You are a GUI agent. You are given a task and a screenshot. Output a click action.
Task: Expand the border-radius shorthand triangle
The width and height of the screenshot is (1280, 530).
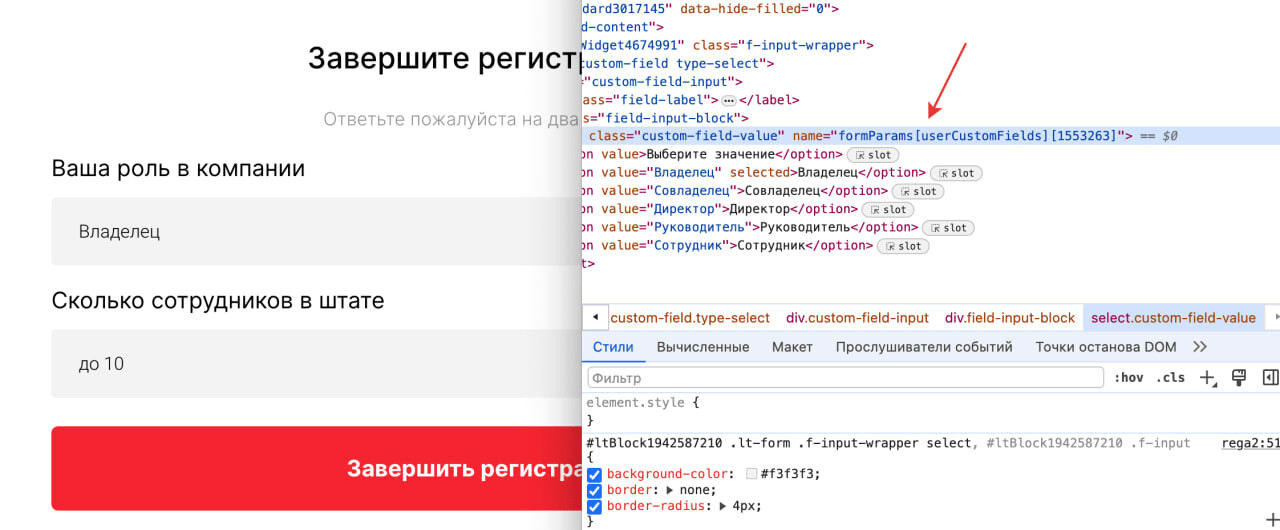coord(722,506)
